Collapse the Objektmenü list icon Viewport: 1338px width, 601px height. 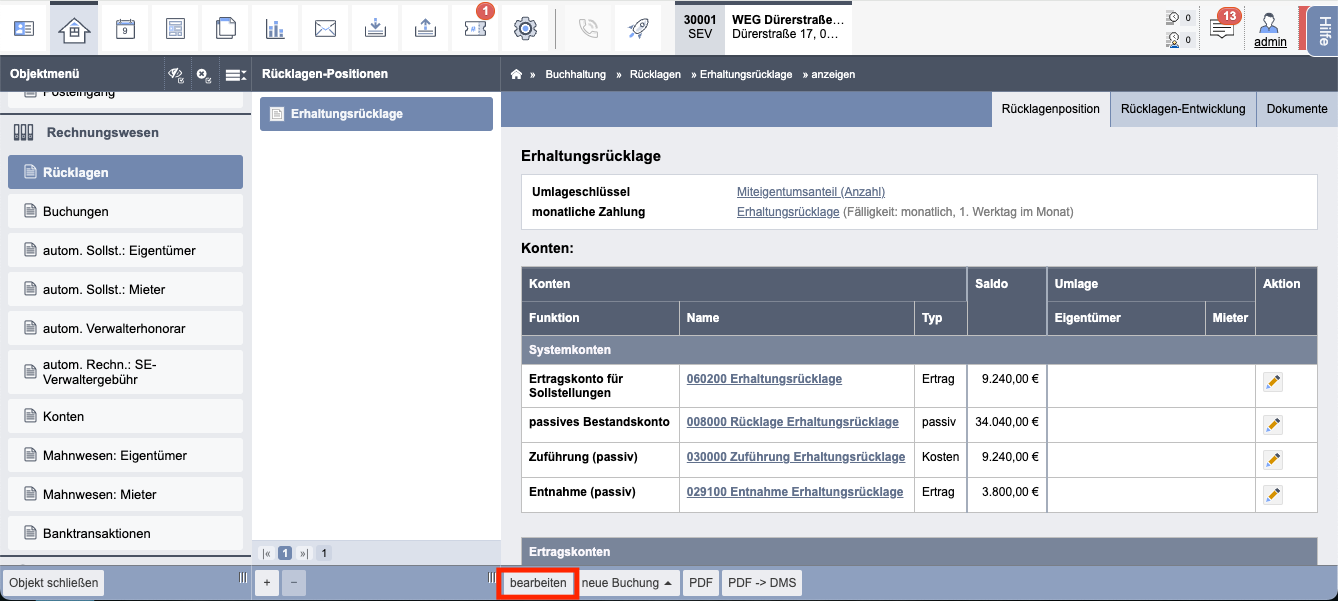(x=235, y=74)
